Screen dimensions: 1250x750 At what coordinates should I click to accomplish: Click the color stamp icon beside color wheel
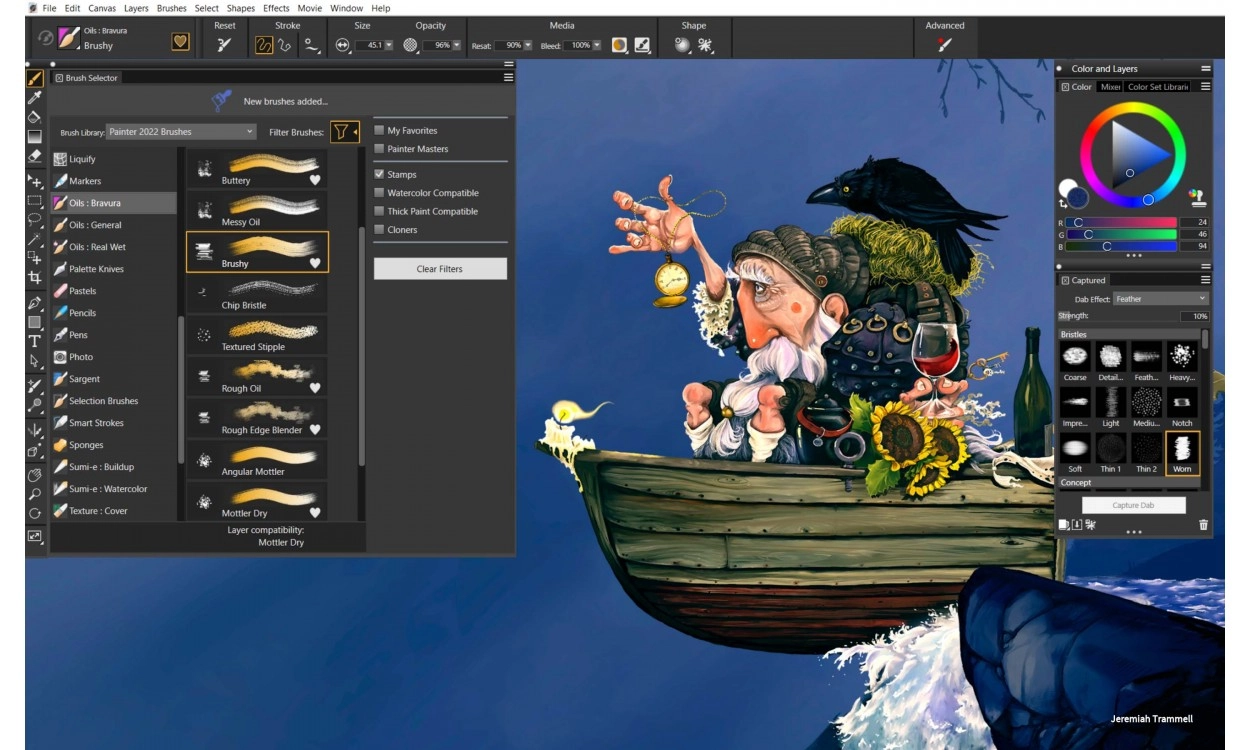(1197, 197)
